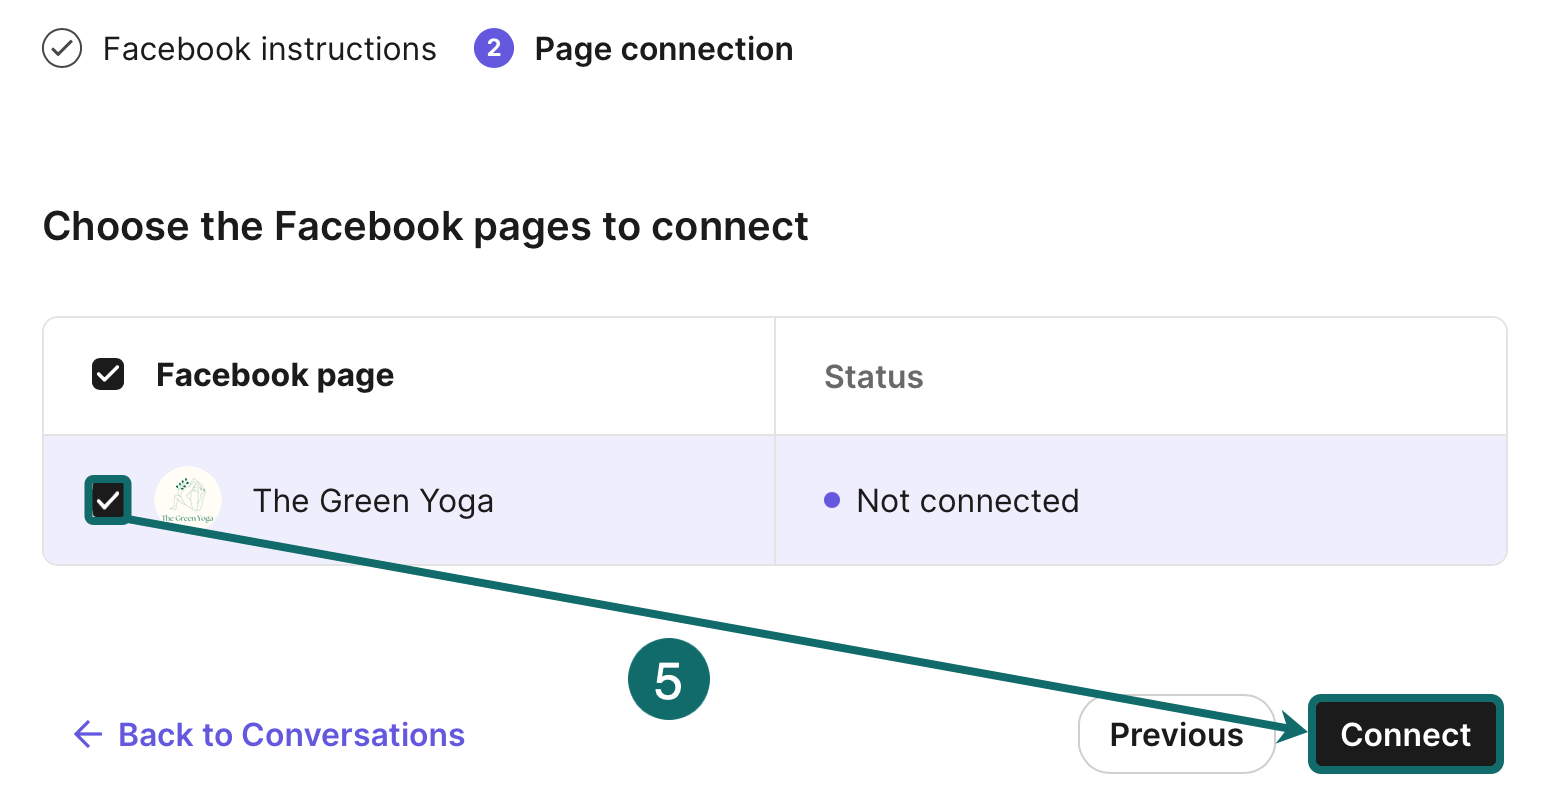Select the Page connection step

click(x=664, y=48)
